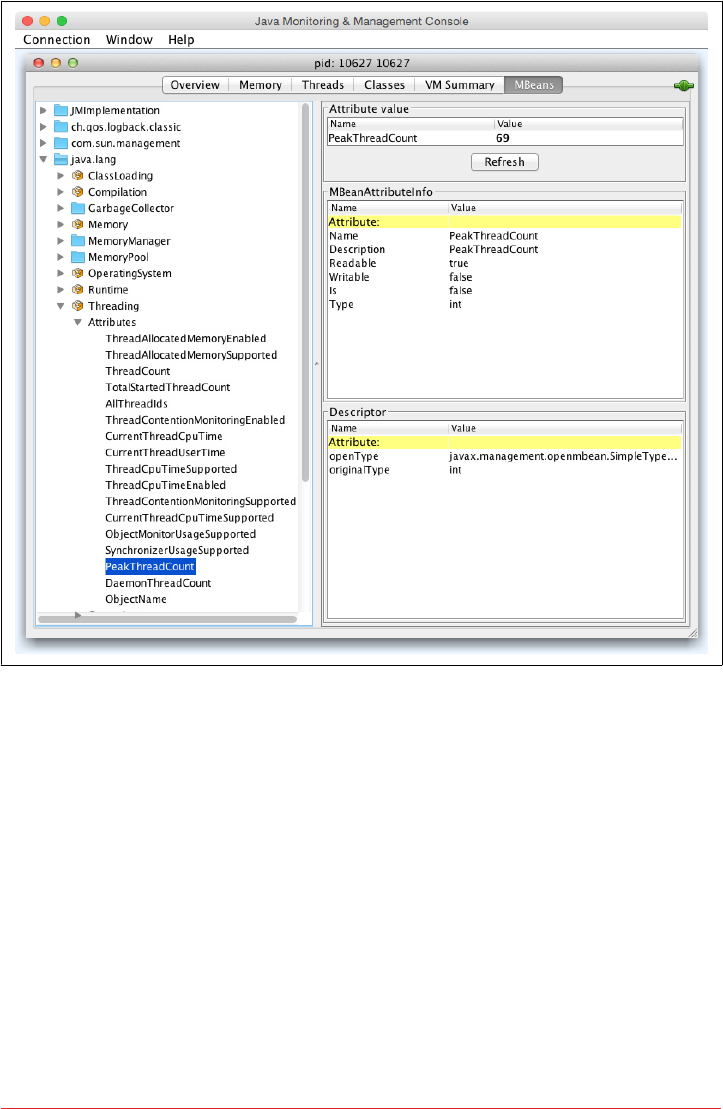Select ThreadAllocatedMemoryEnabled attribute
Image resolution: width=723 pixels, height=1109 pixels.
pos(185,339)
